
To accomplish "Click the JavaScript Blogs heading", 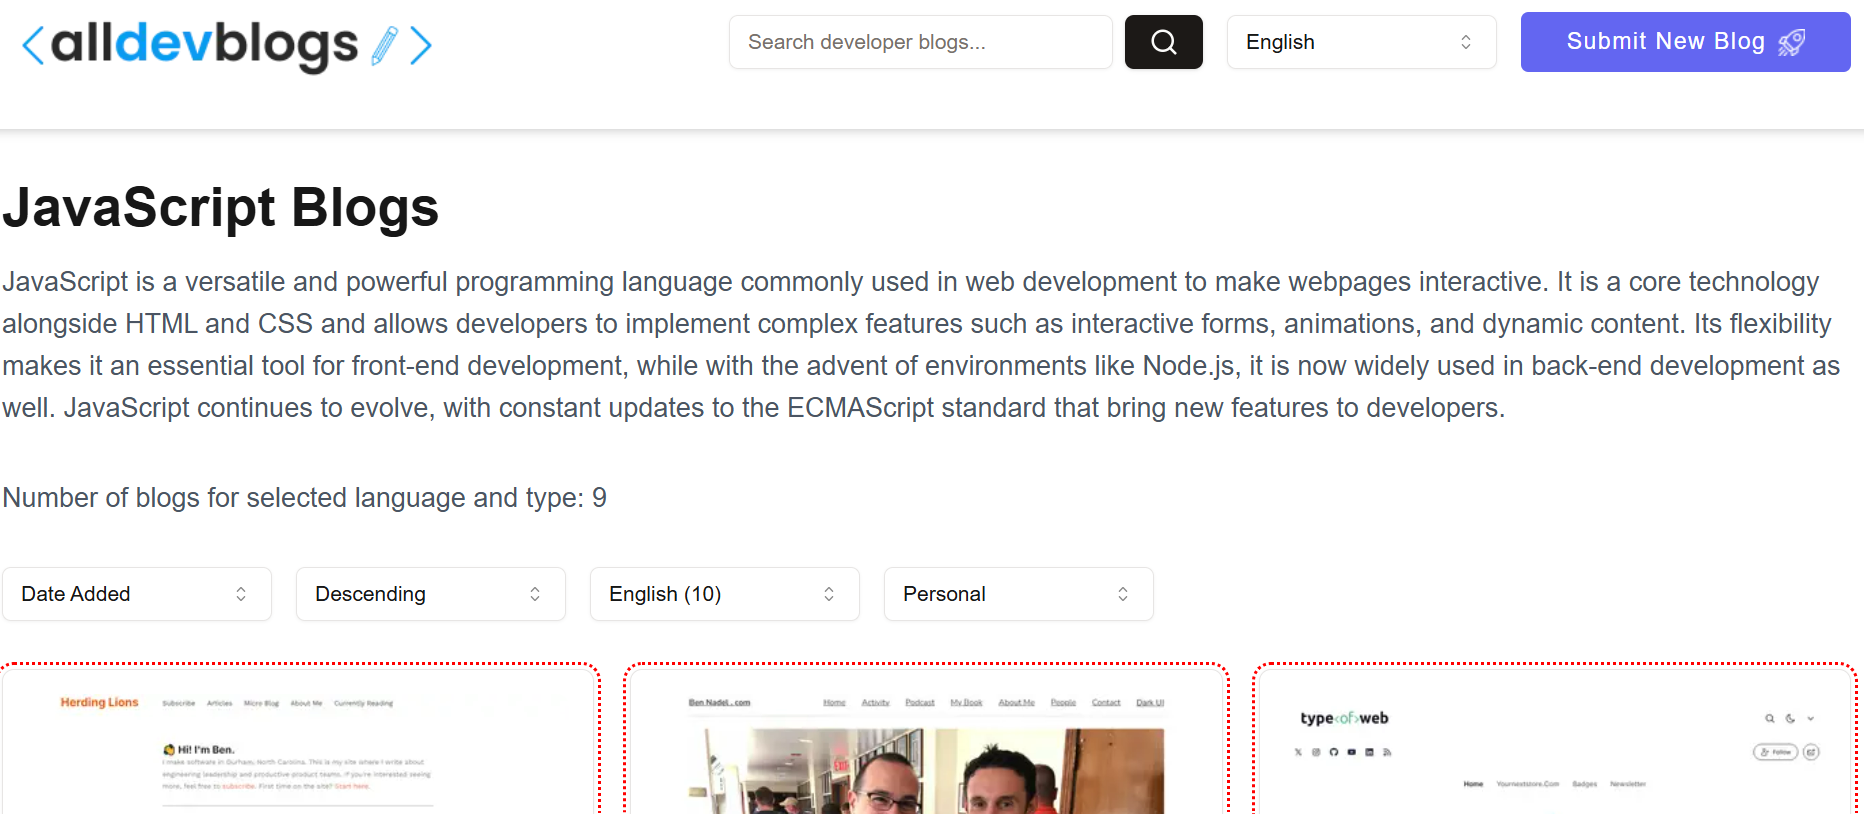I will point(221,208).
